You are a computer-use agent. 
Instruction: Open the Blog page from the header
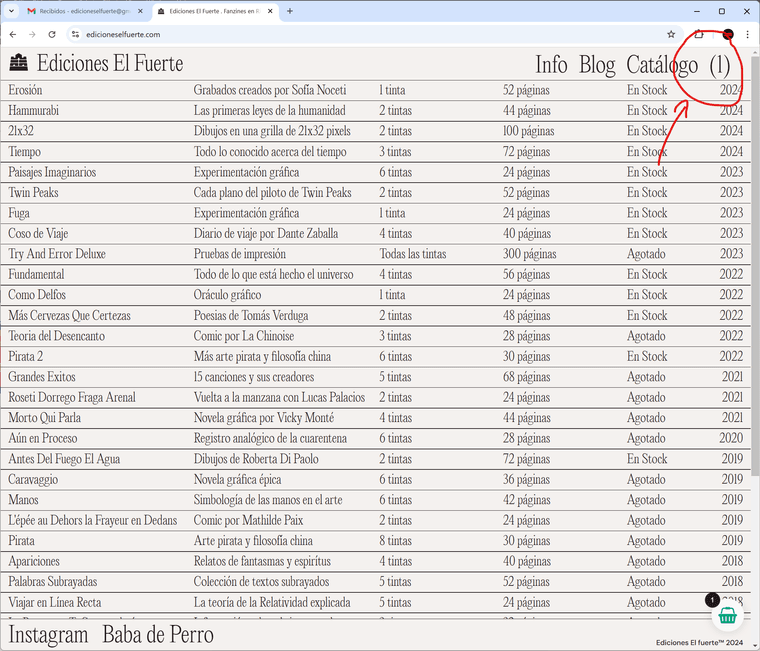[x=597, y=65]
